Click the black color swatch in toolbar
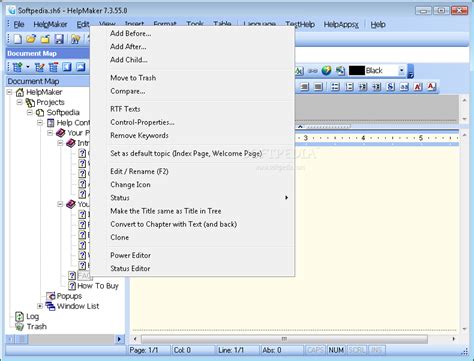Screen dimensions: 474x361 pyautogui.click(x=357, y=71)
